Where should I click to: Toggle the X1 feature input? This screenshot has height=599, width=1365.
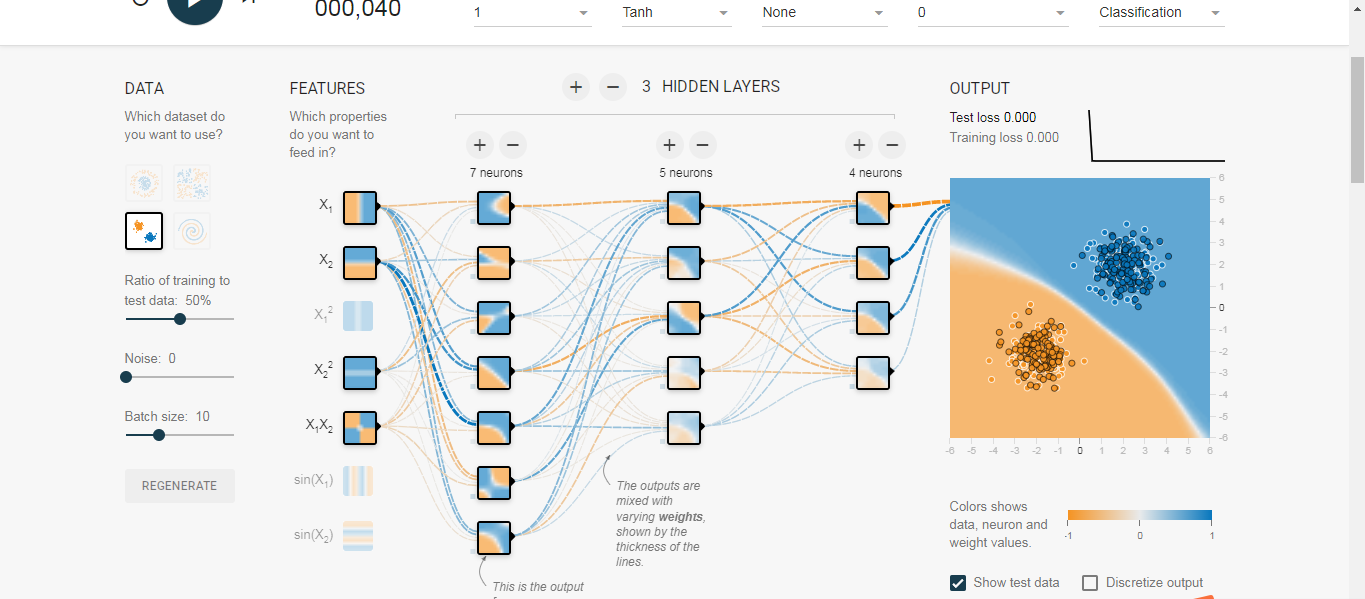360,208
